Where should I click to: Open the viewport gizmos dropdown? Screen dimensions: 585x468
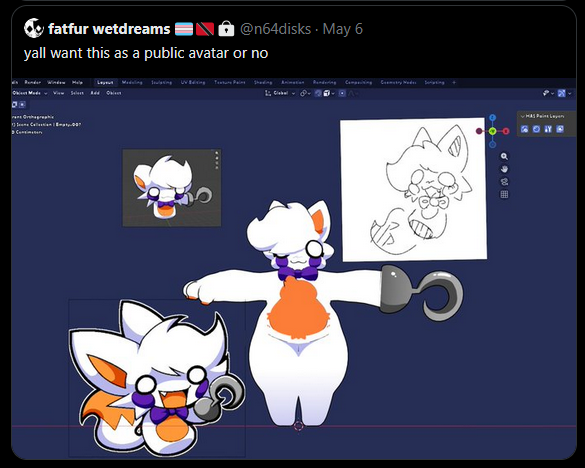[548, 93]
